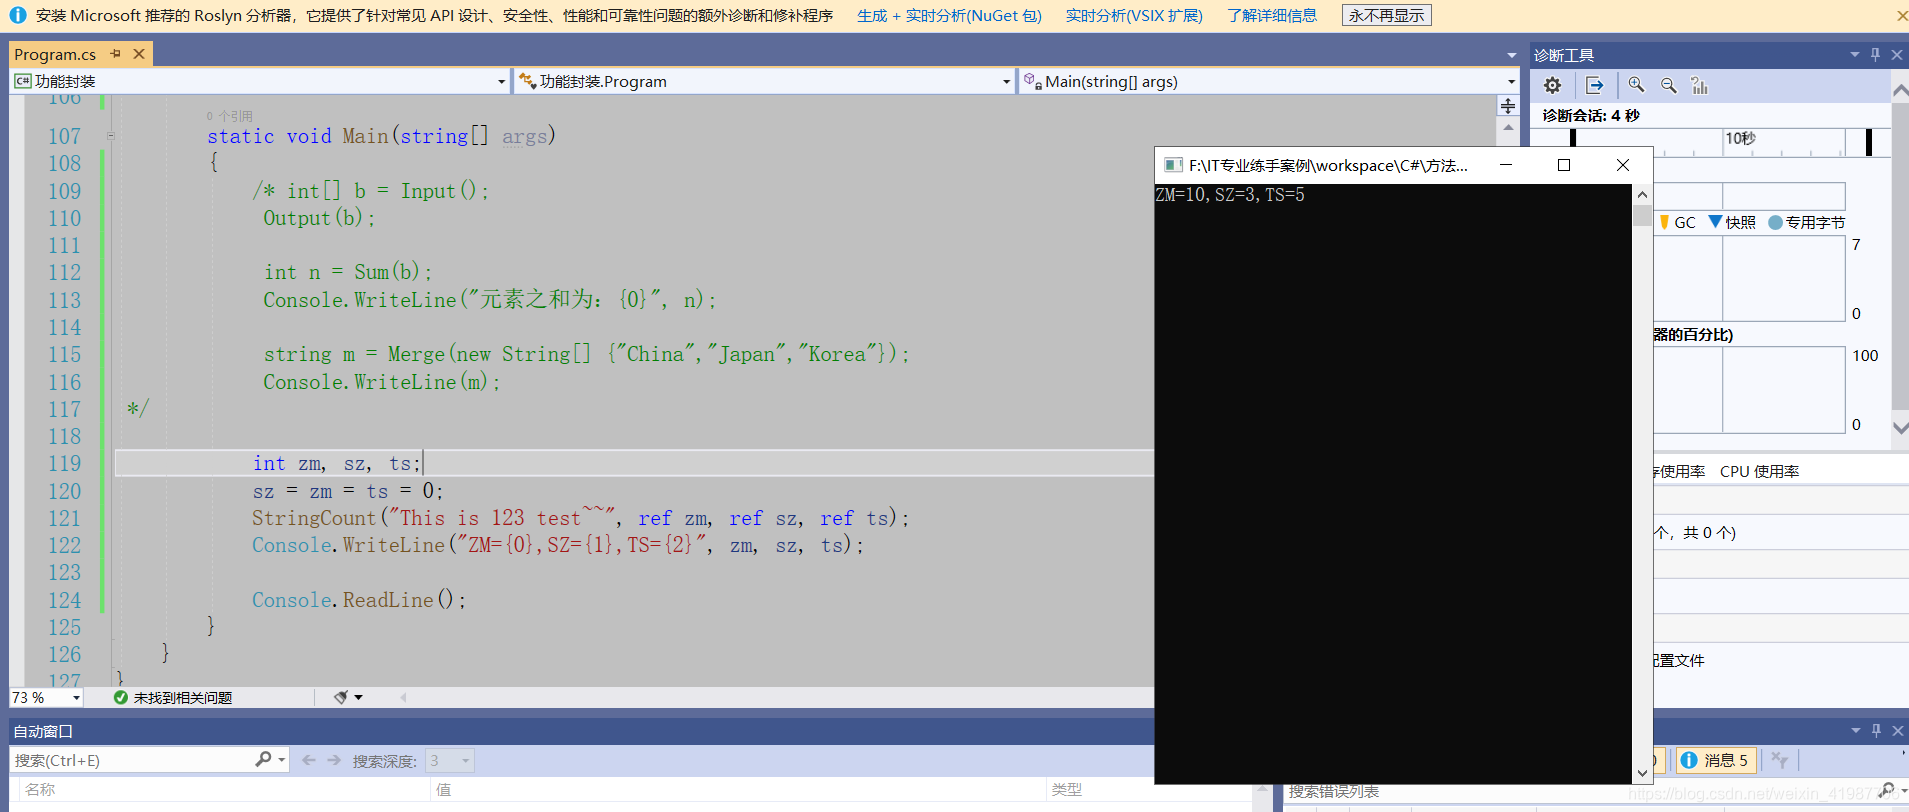Pin the diagnostic tools panel
Screen dimensions: 1909x812
point(1875,55)
